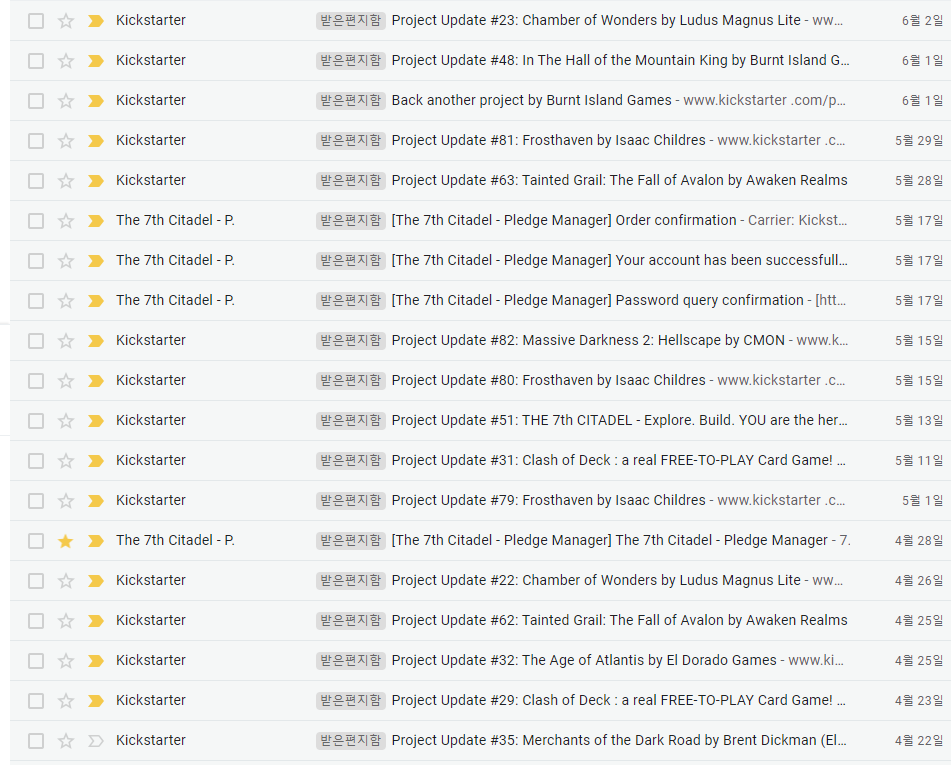This screenshot has width=951, height=765.
Task: Click 받은편지함 label on Project Update #23 row
Action: (x=351, y=21)
